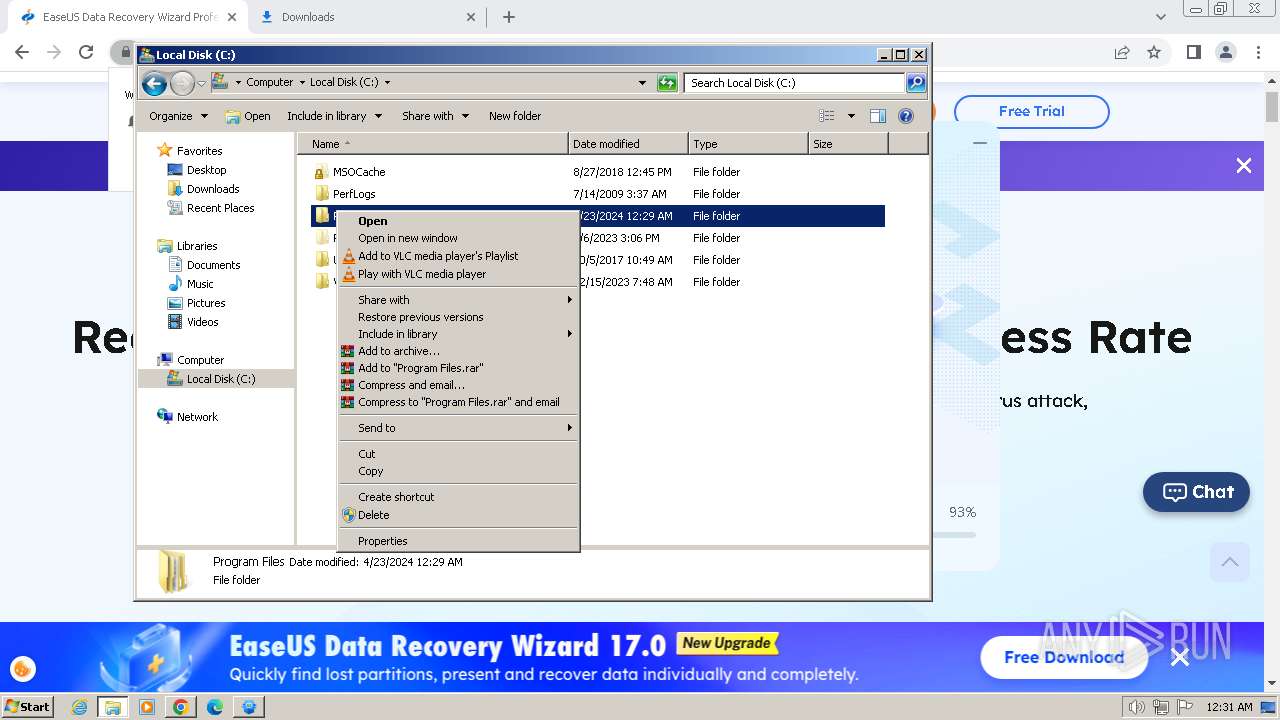Image resolution: width=1280 pixels, height=720 pixels.
Task: Toggle the preview pane icon
Action: pos(877,116)
